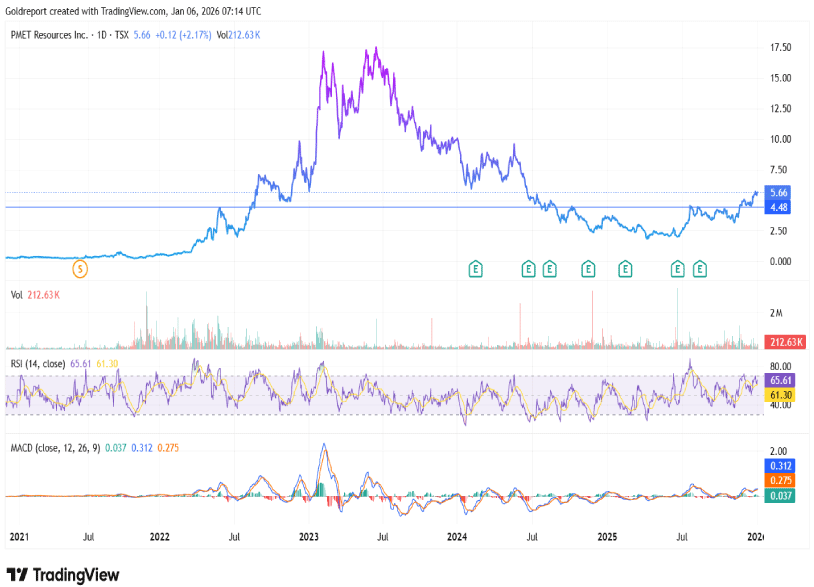This screenshot has height=587, width=814.
Task: Click the orange 0.275 MACD signal label
Action: pyautogui.click(x=780, y=480)
